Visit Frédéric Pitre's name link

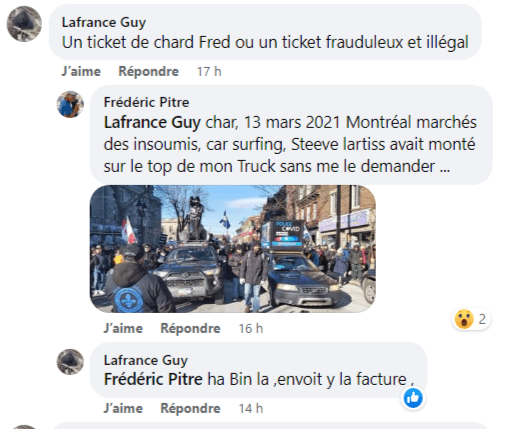pos(146,102)
